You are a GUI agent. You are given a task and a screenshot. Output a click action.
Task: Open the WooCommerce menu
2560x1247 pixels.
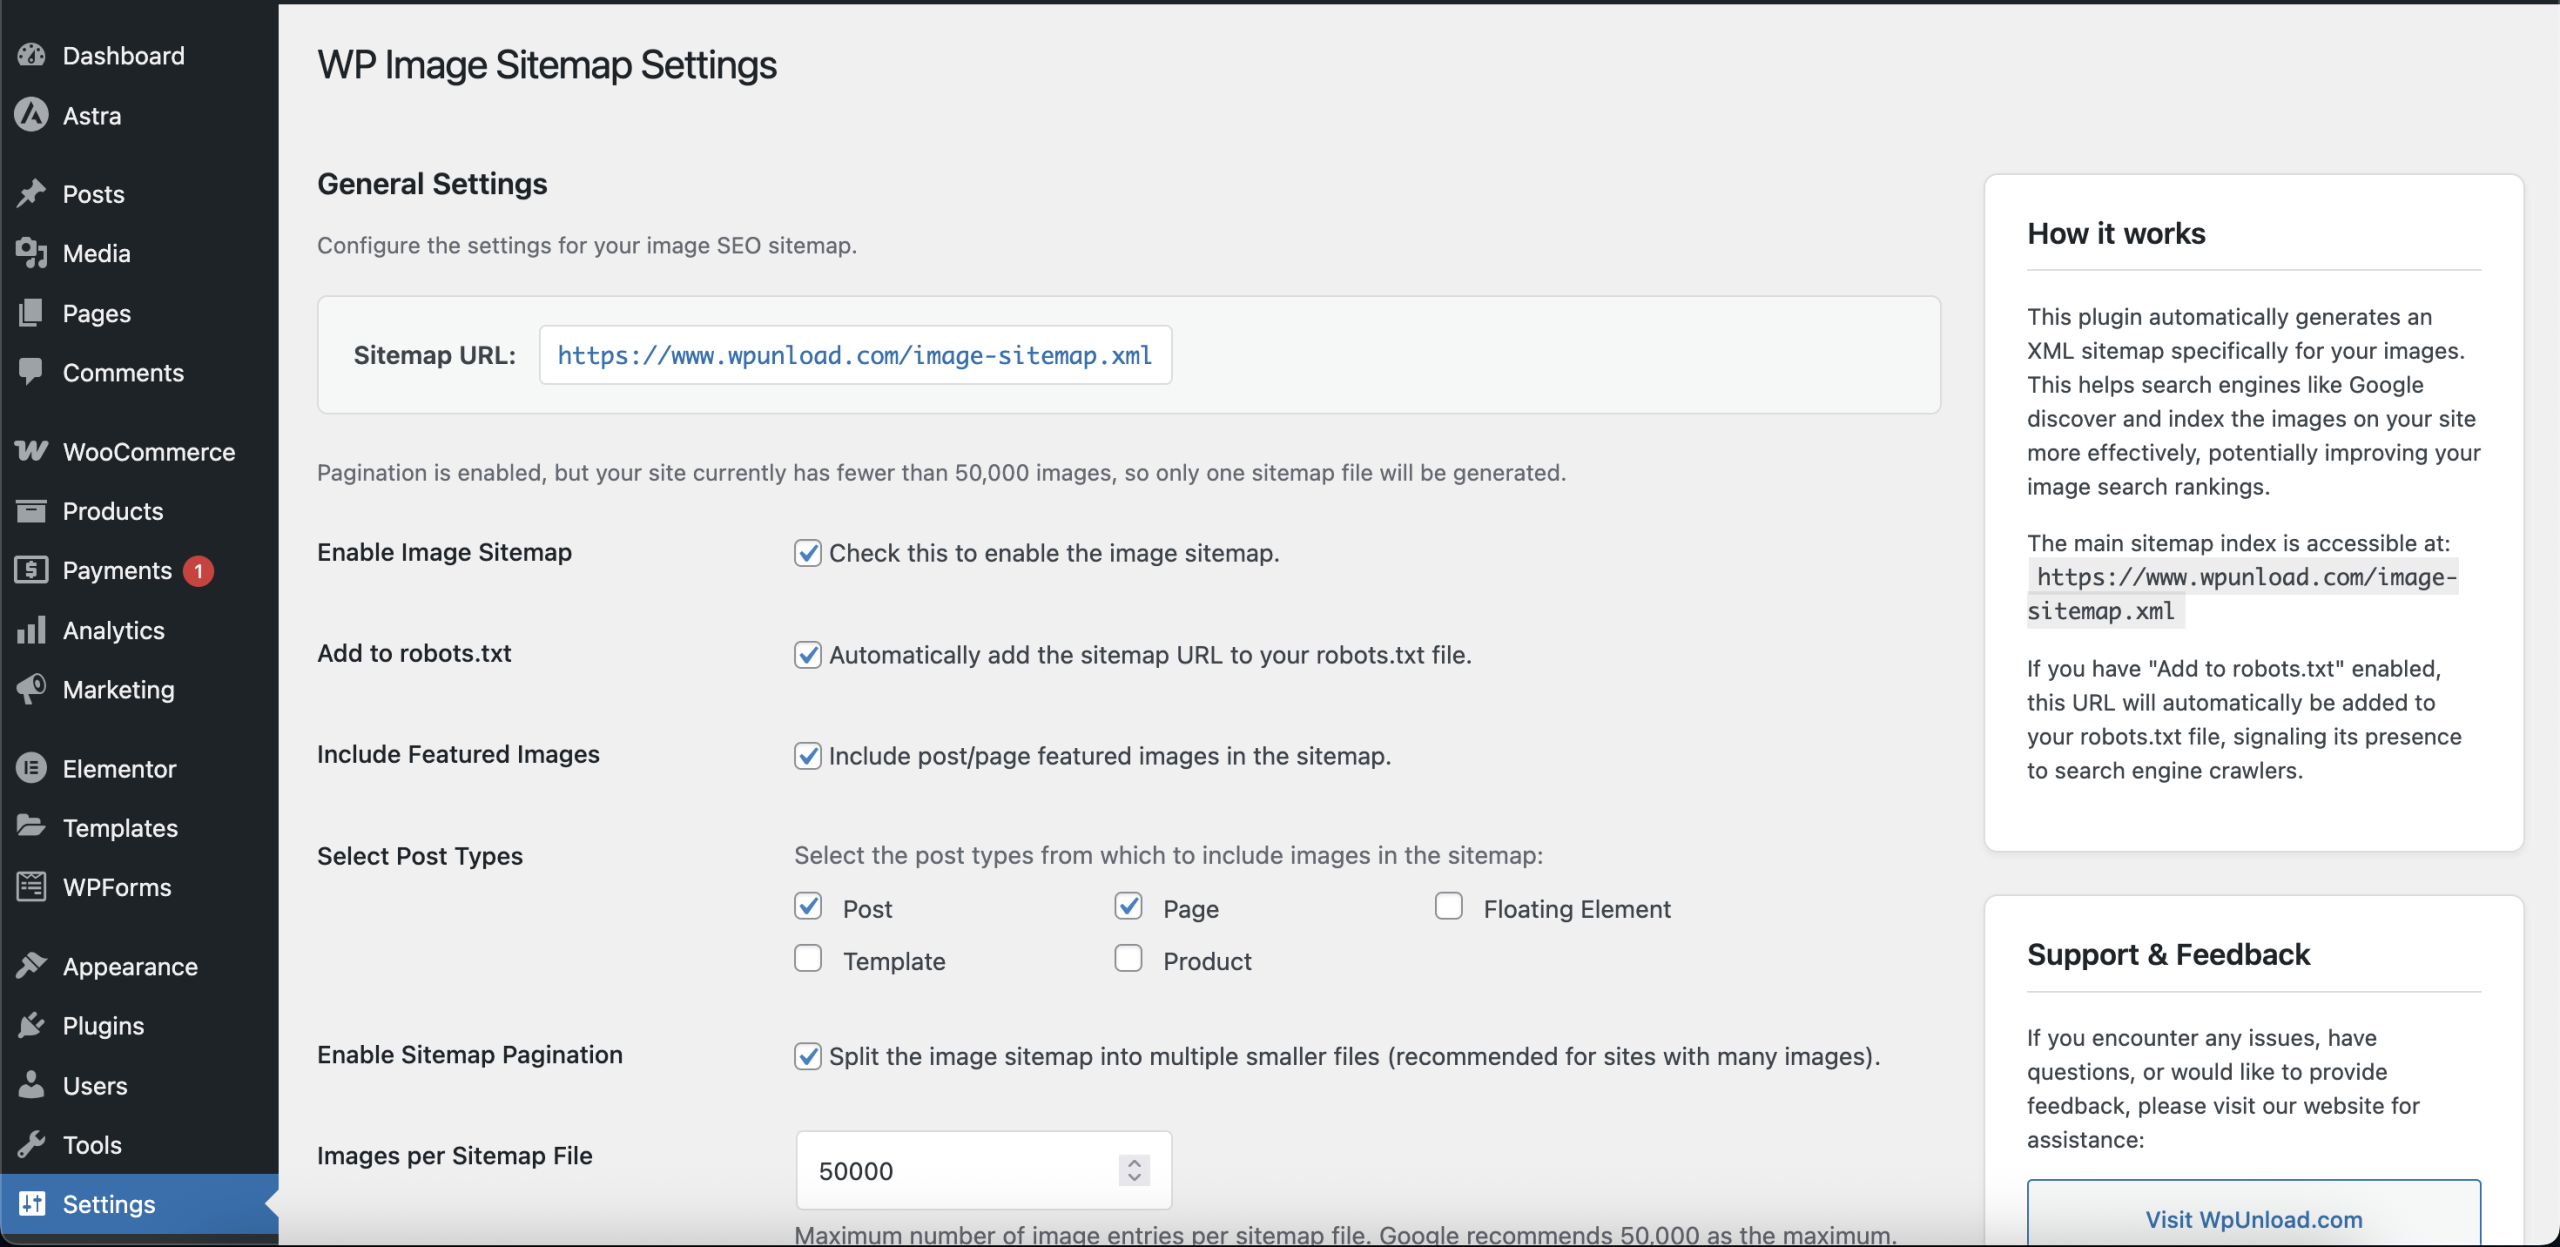click(x=149, y=452)
